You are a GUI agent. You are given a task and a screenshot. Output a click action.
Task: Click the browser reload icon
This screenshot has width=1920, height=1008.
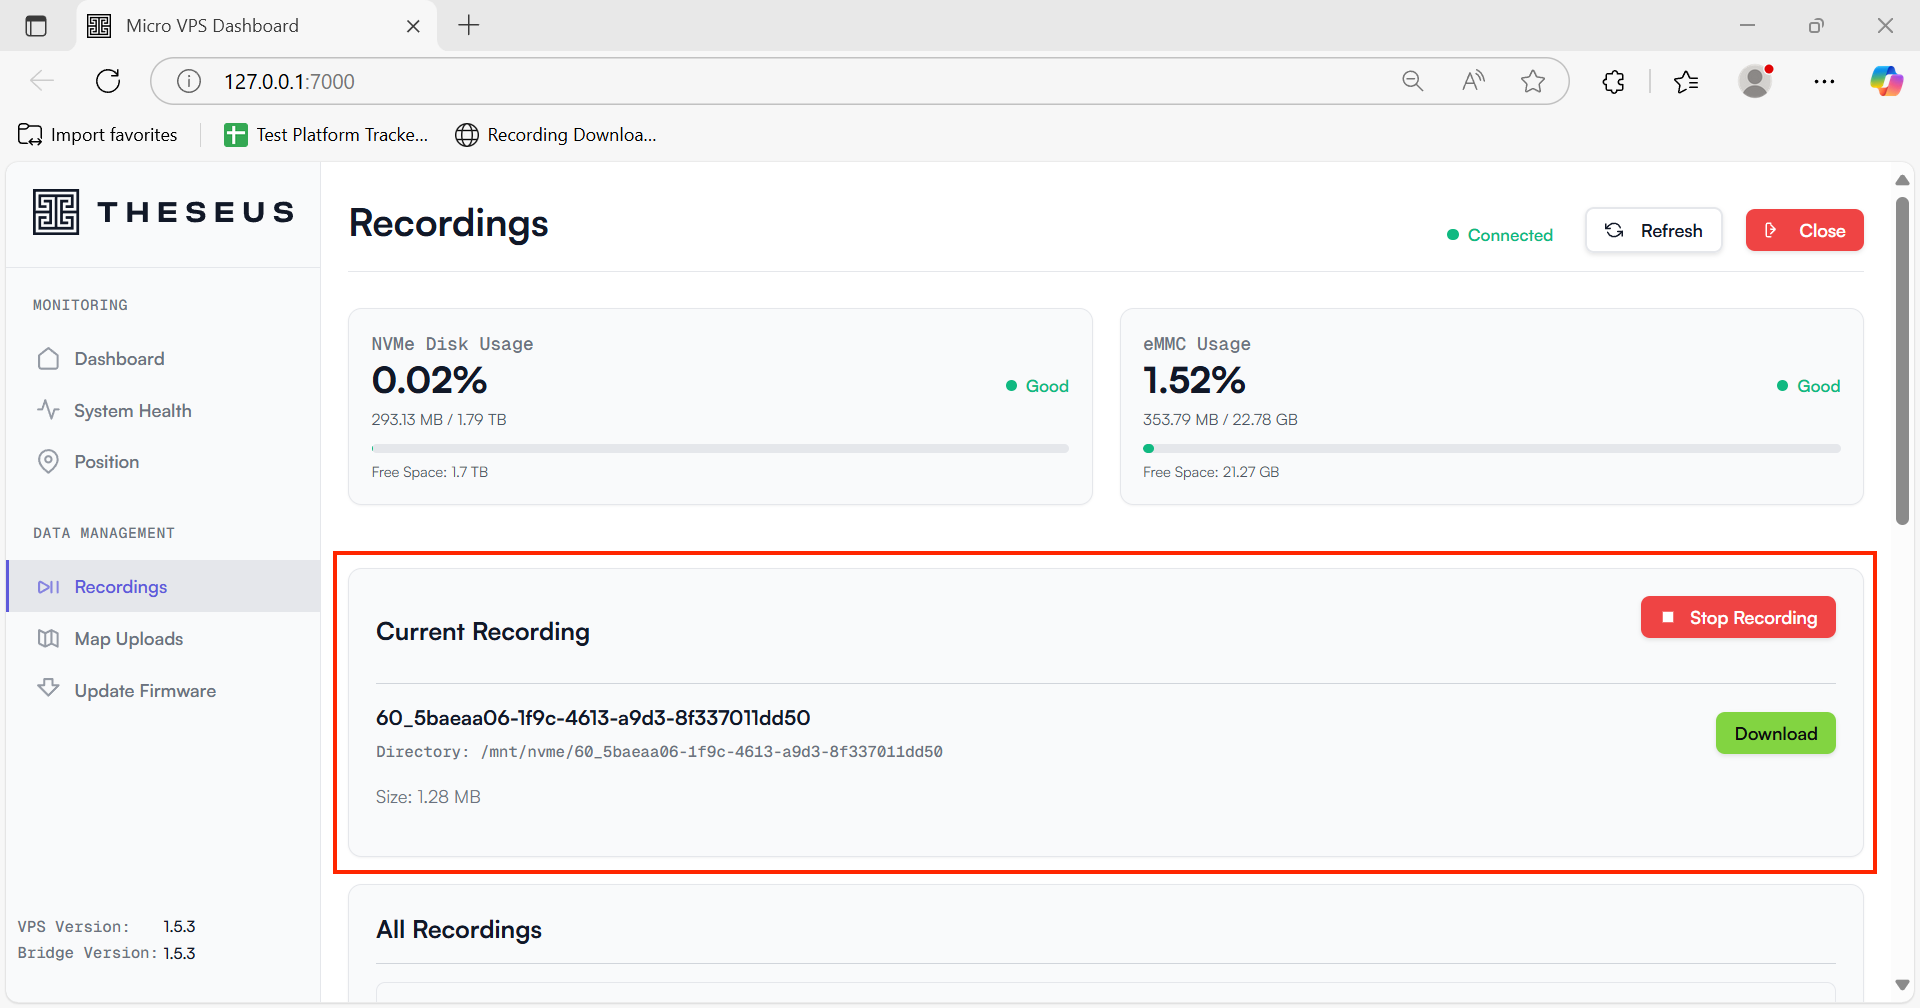pyautogui.click(x=108, y=81)
